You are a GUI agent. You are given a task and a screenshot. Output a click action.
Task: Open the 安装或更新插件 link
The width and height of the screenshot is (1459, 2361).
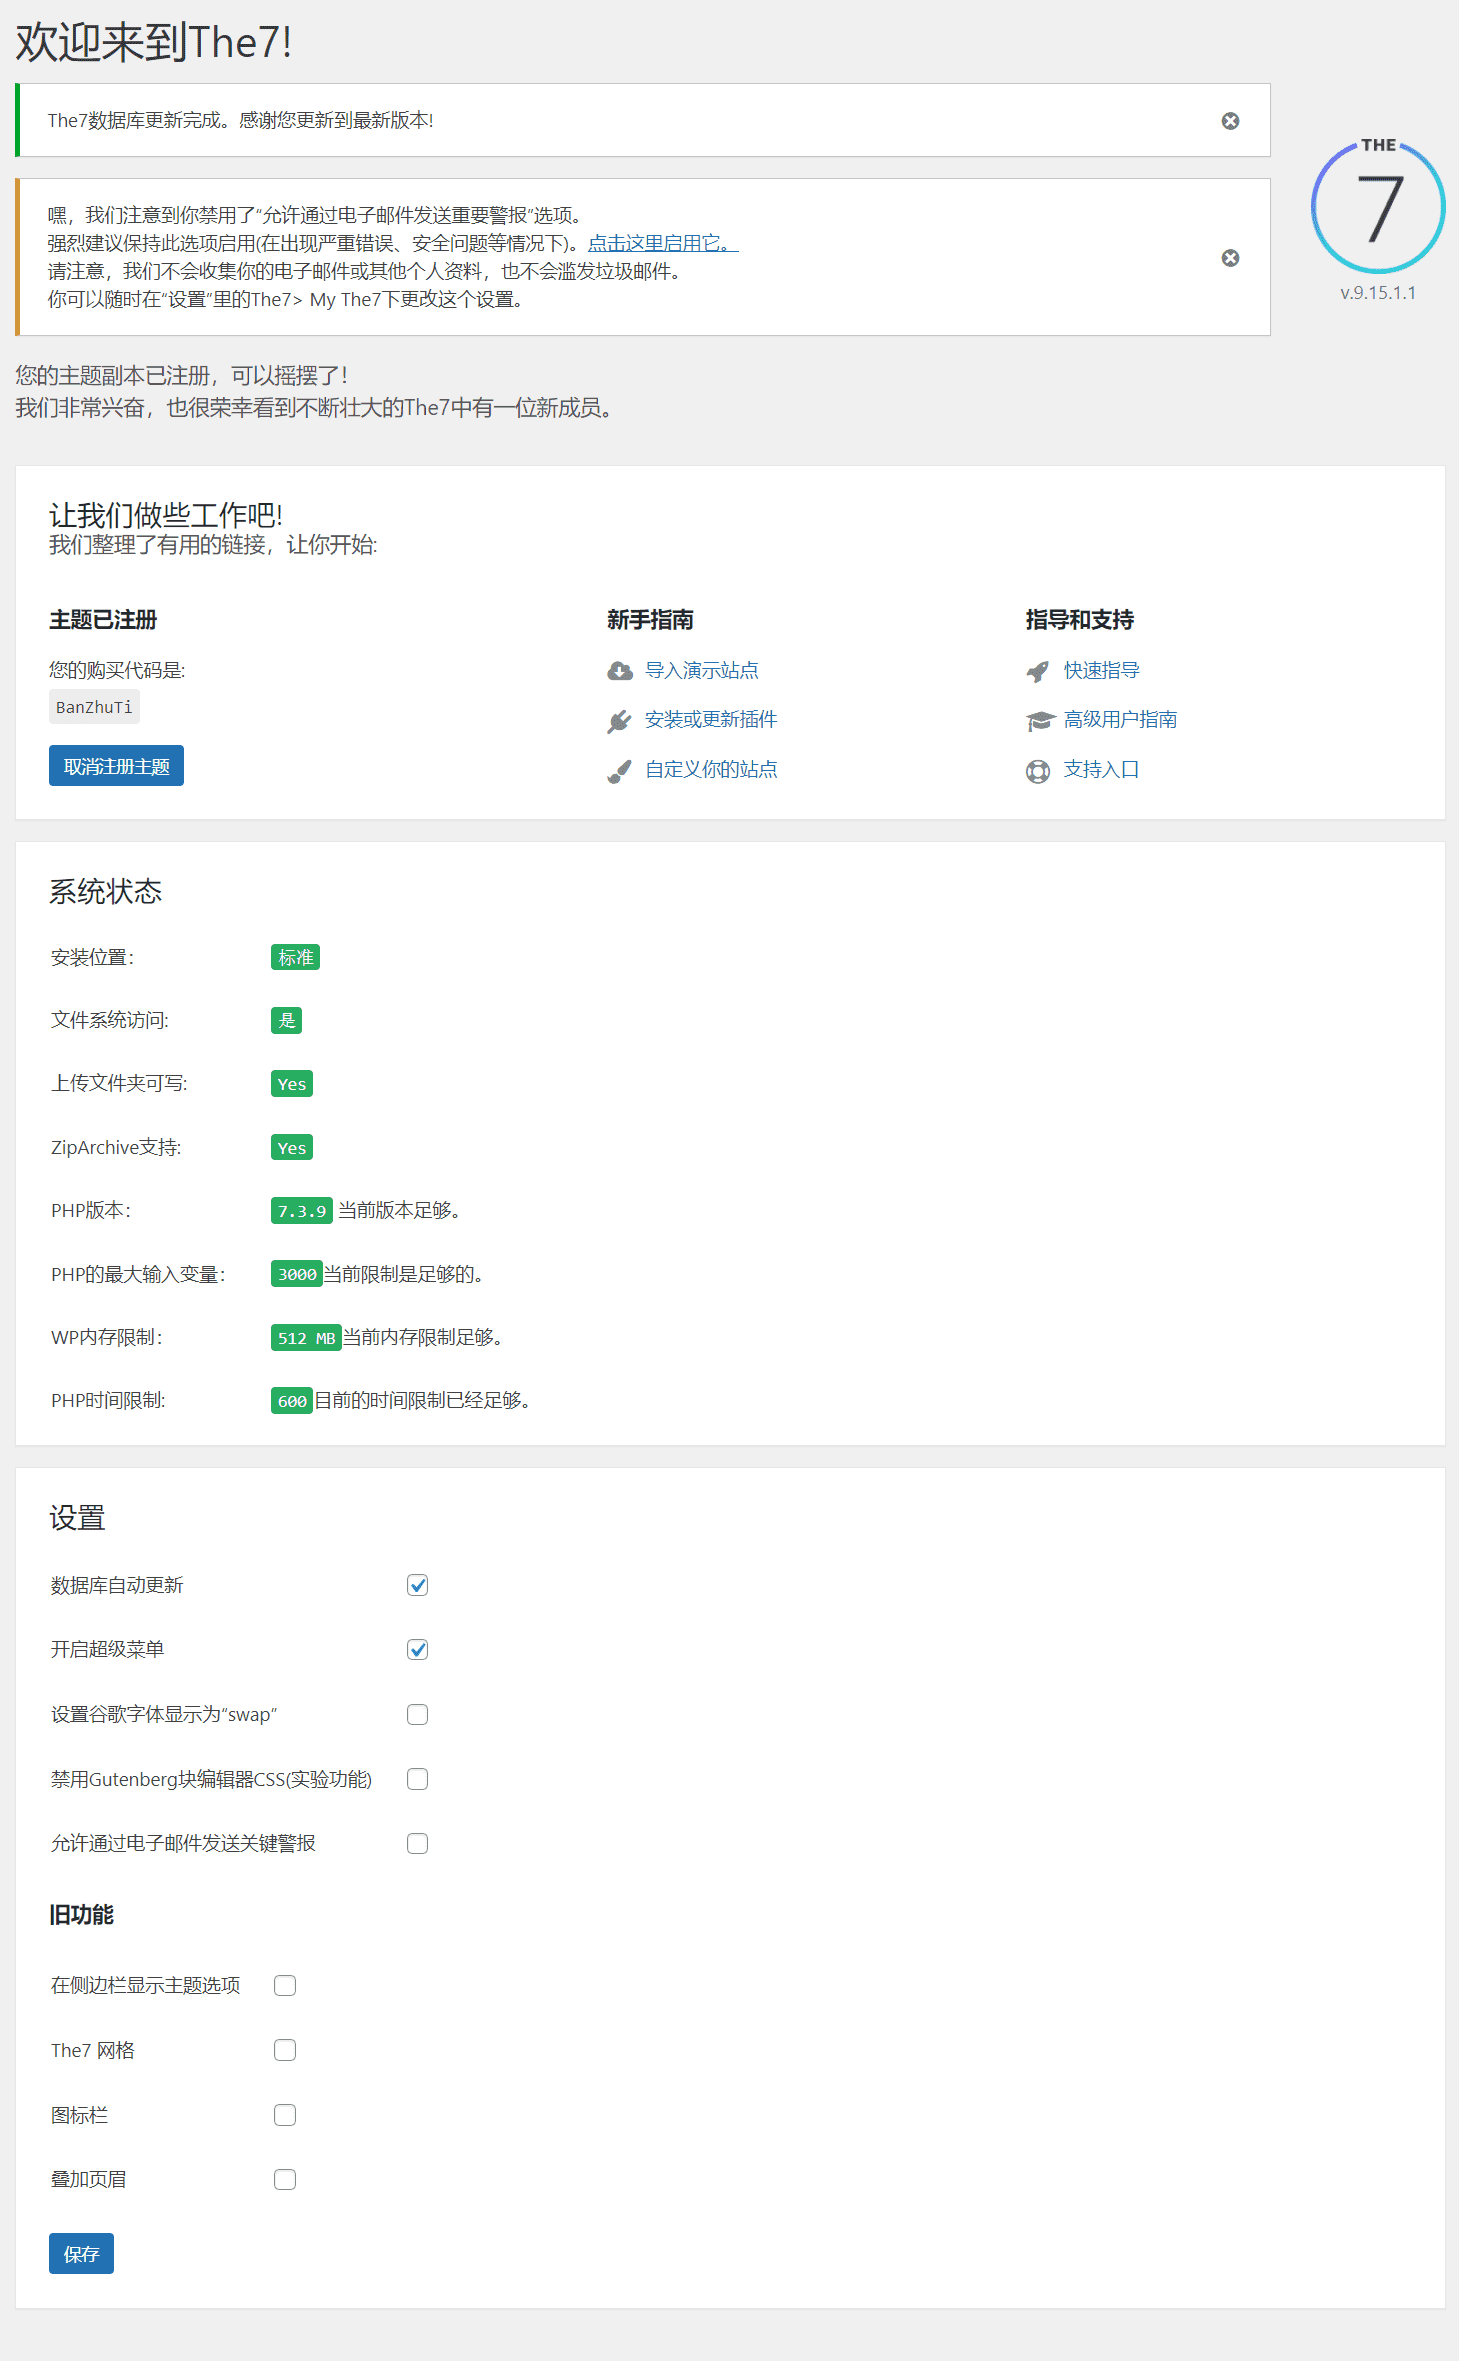pos(711,719)
